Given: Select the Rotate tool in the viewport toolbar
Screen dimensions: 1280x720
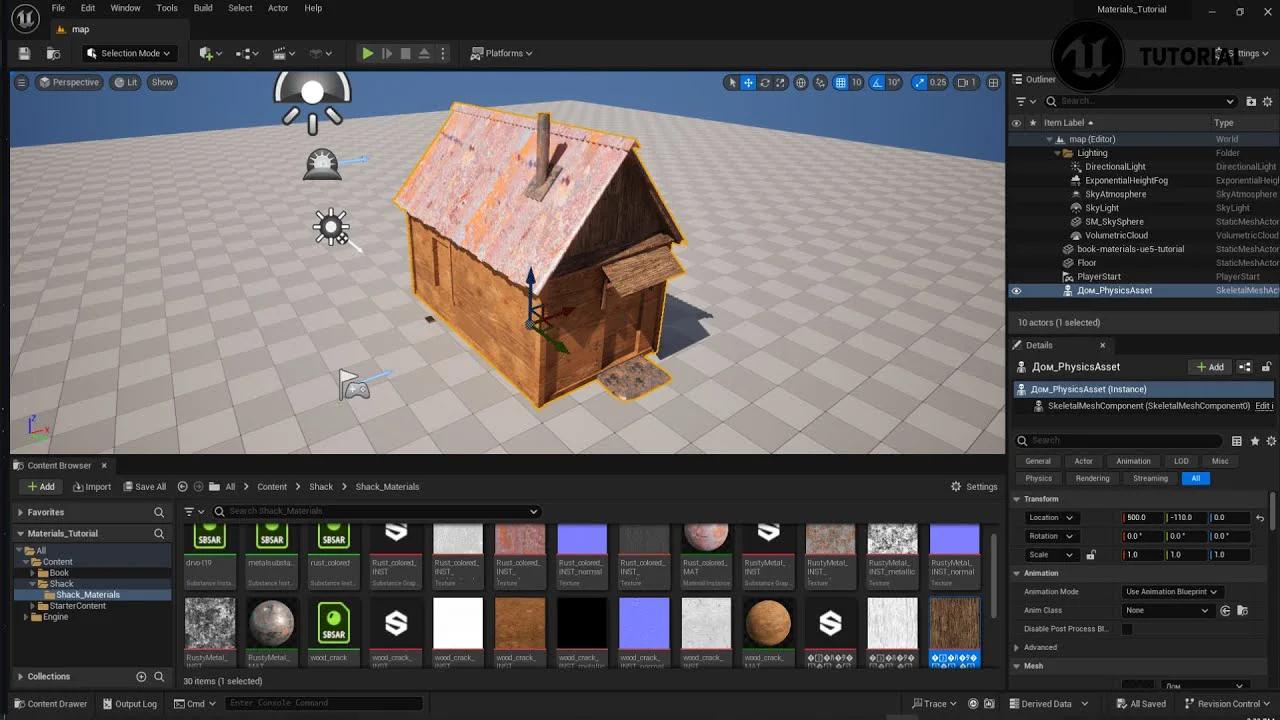Looking at the screenshot, I should tap(764, 82).
